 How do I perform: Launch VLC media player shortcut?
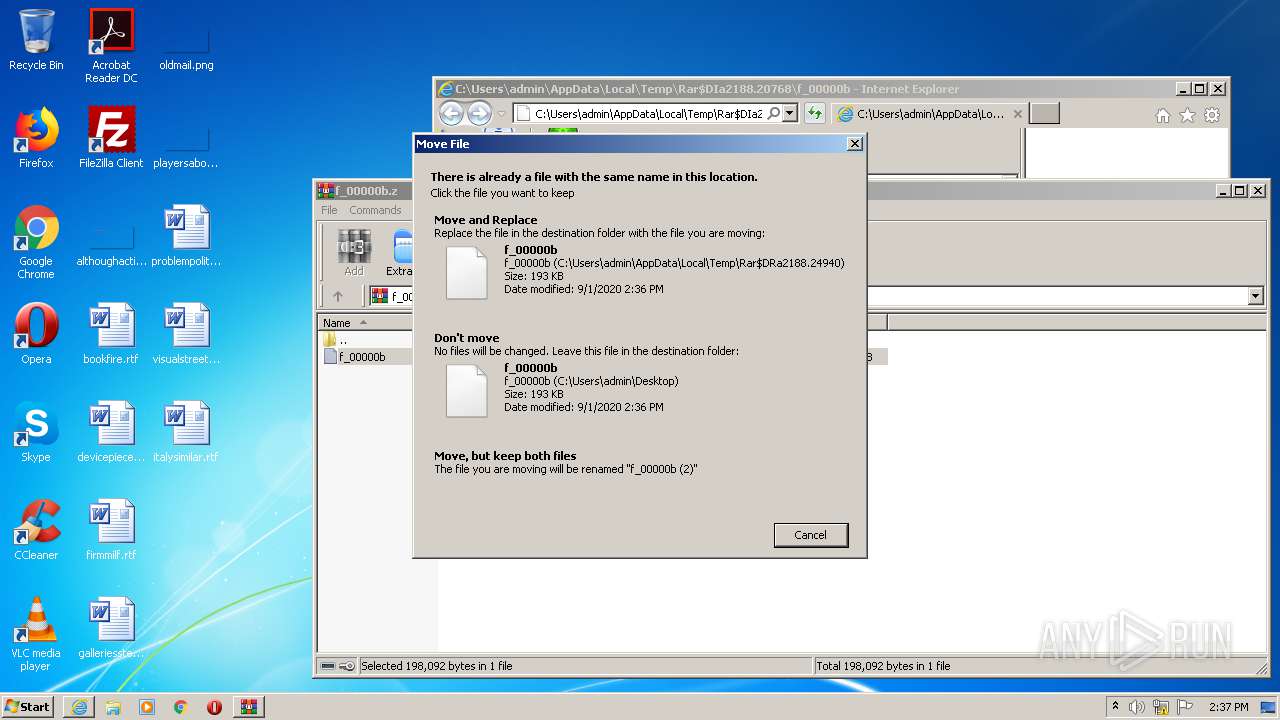36,634
